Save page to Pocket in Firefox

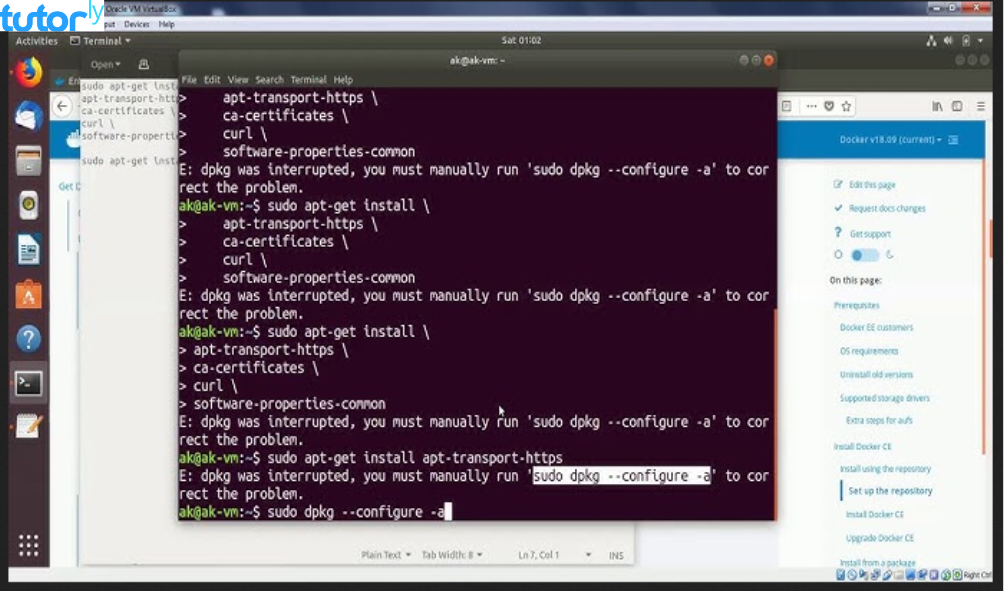point(829,106)
